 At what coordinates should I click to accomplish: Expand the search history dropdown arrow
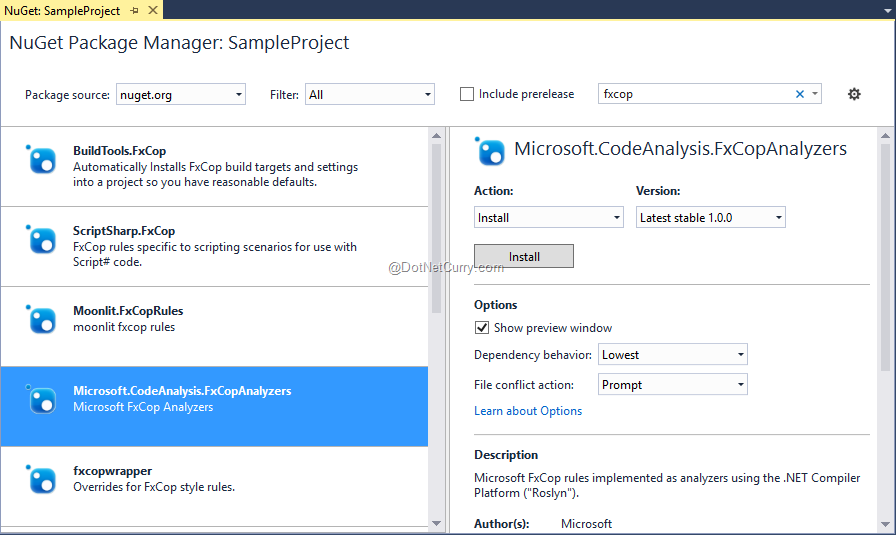coord(815,94)
